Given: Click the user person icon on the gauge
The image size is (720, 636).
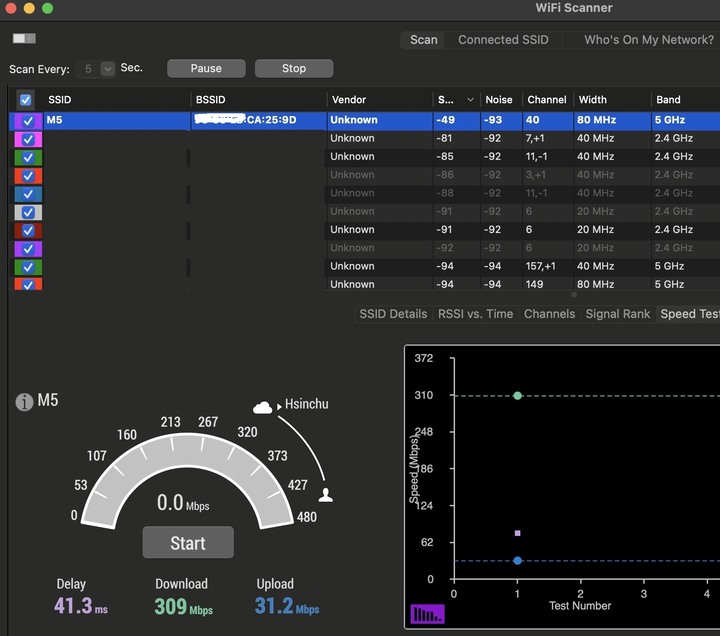Looking at the screenshot, I should (326, 495).
